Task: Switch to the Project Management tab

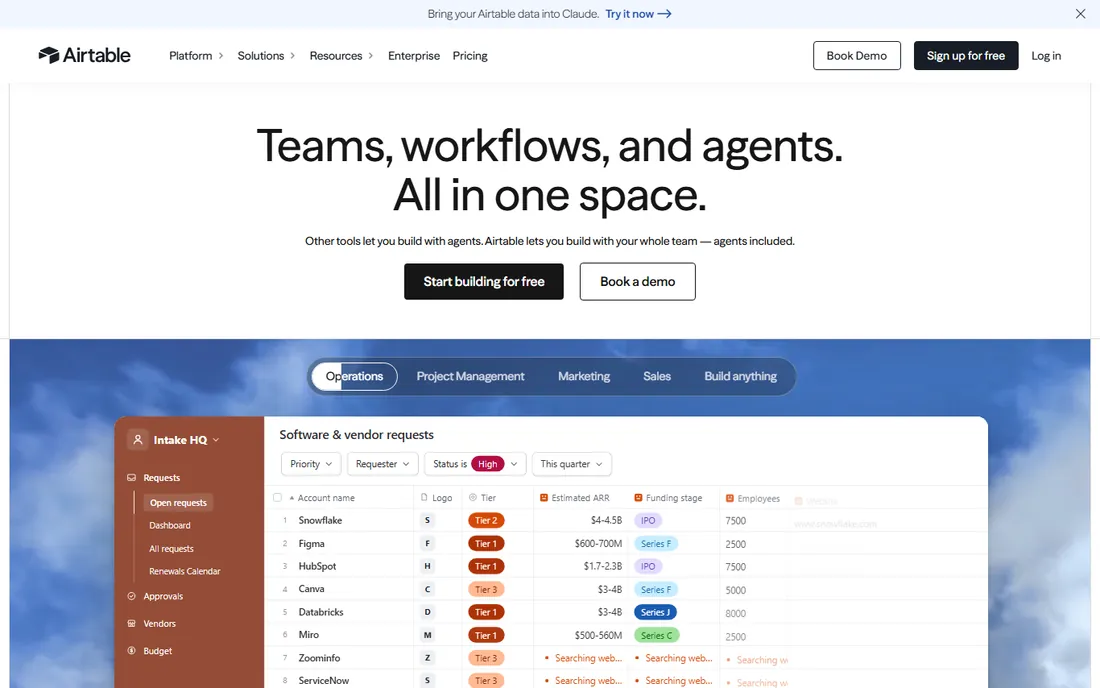Action: [x=471, y=377]
